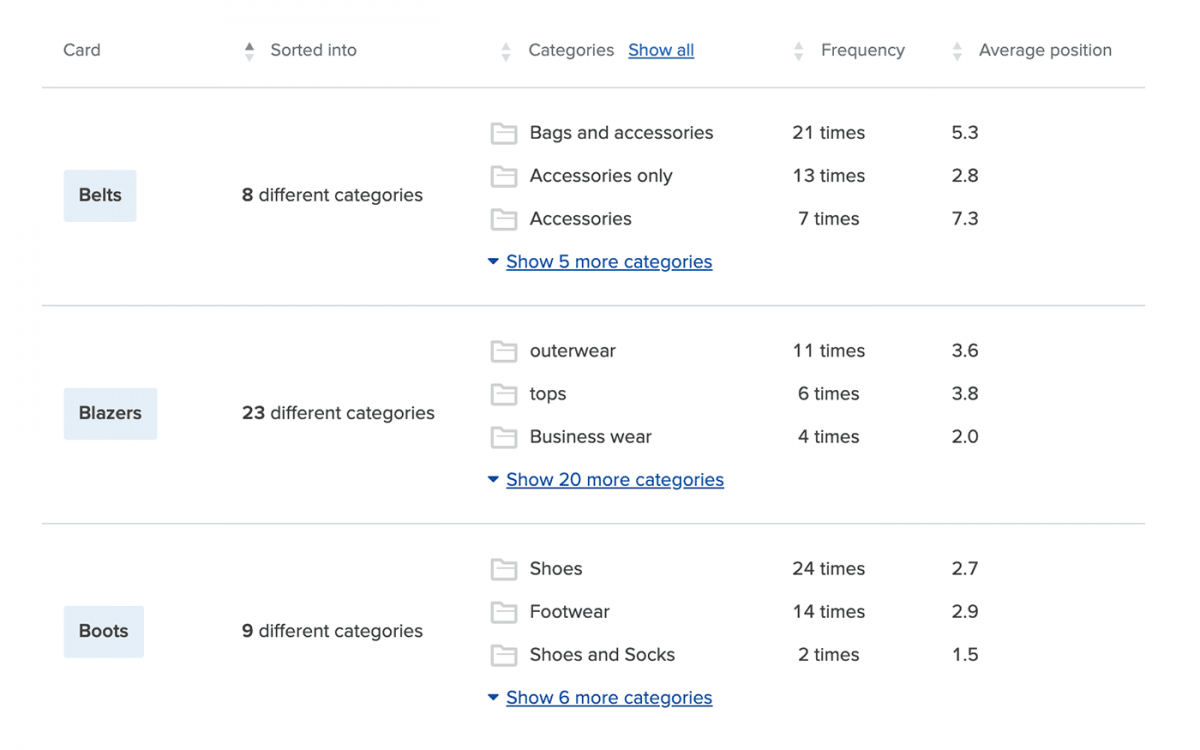1200x750 pixels.
Task: Click the Categories column sort arrows
Action: click(506, 51)
